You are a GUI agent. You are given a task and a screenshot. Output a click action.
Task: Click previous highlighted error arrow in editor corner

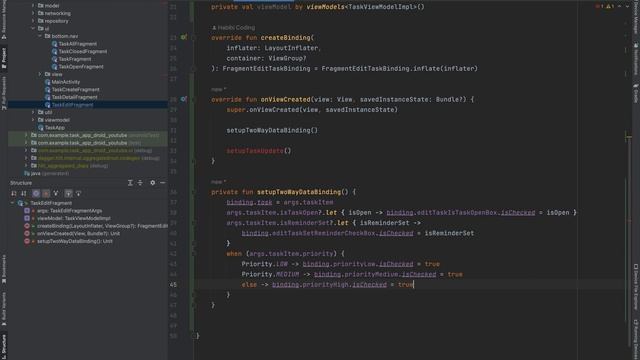coord(620,7)
